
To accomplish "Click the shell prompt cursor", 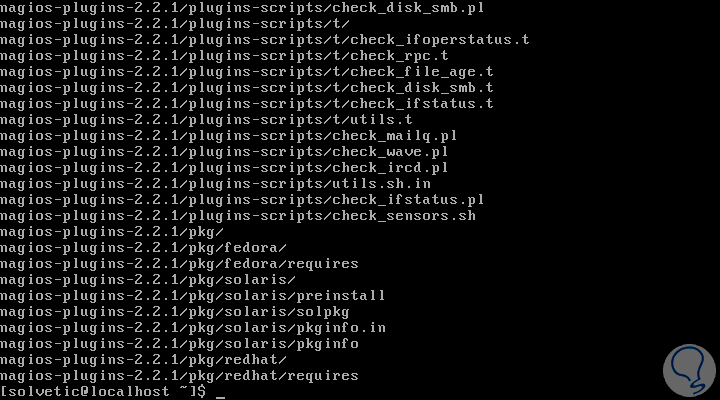I will coord(221,394).
